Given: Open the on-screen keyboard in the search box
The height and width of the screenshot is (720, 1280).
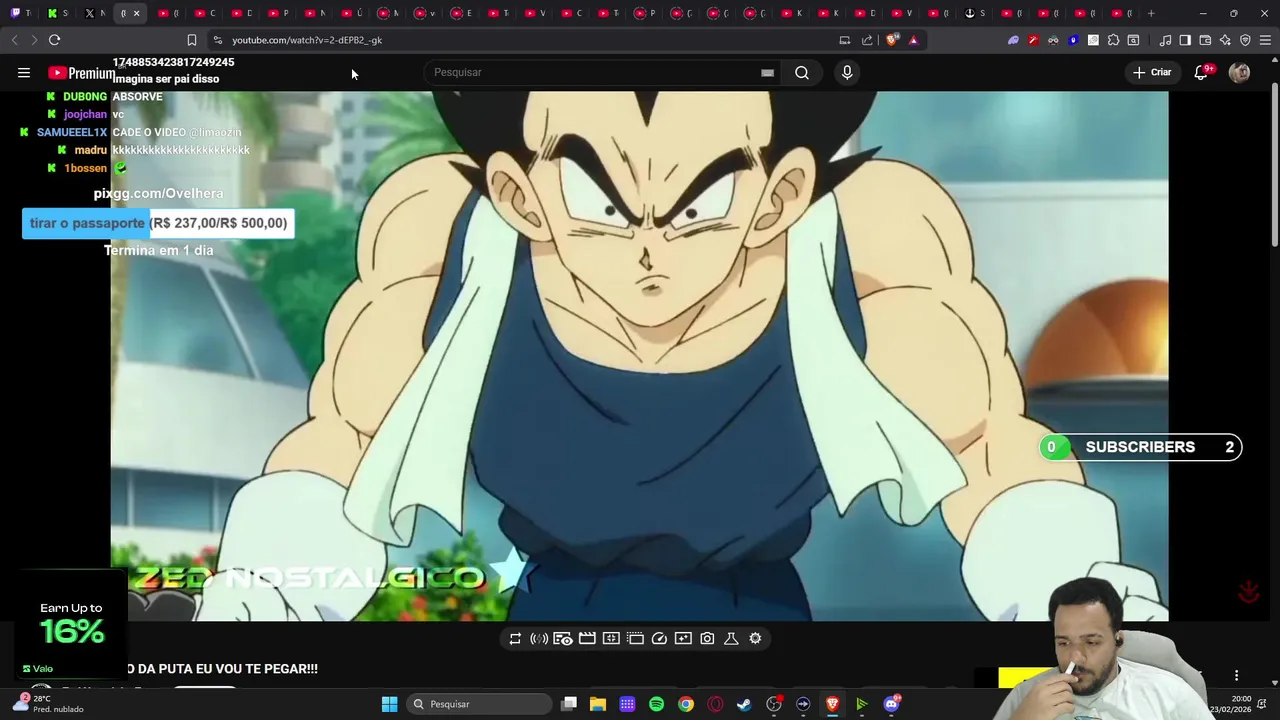Looking at the screenshot, I should tap(767, 72).
